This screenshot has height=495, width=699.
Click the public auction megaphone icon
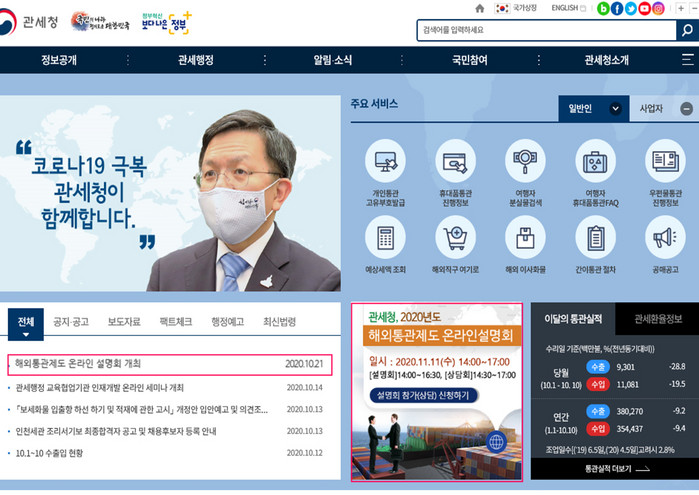[665, 239]
